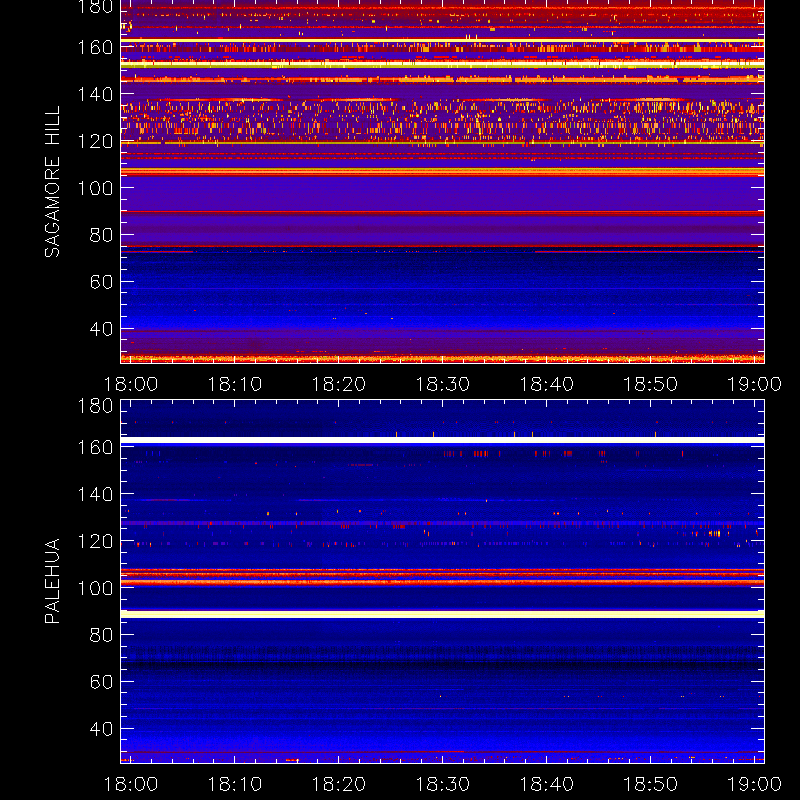Click 18:30 under the Palehua plot

(442, 784)
